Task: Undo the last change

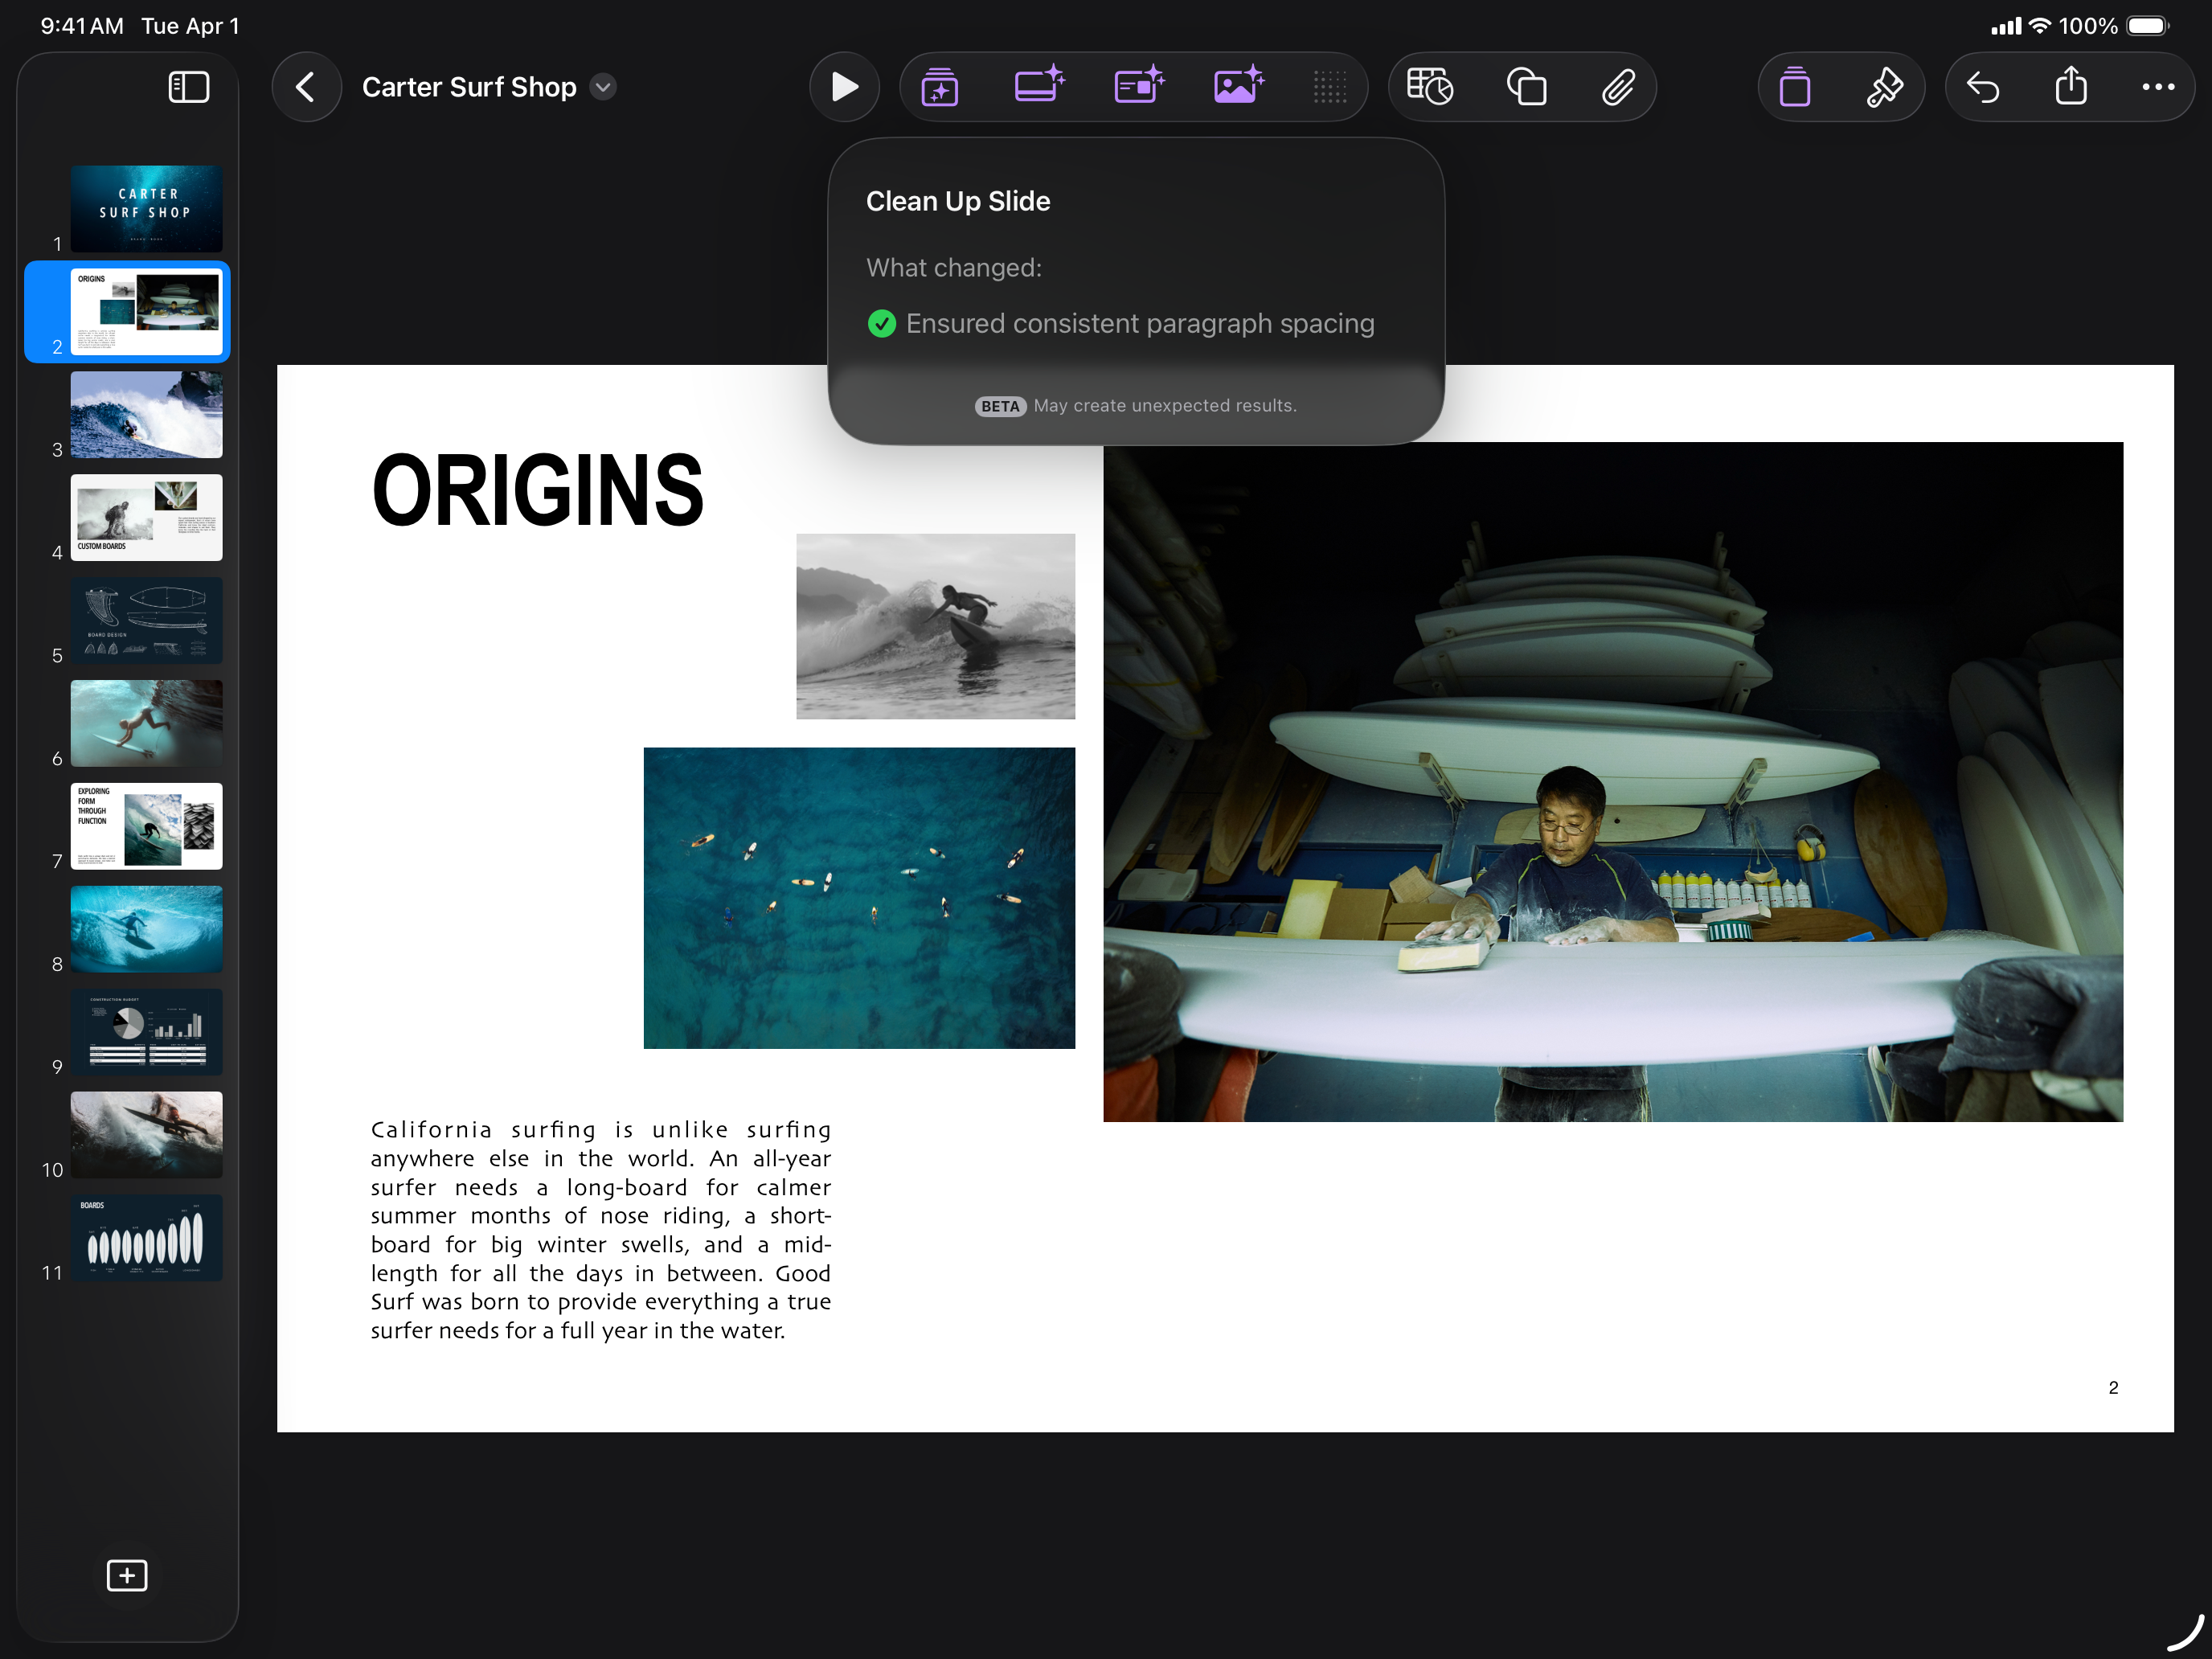Action: (x=1983, y=87)
